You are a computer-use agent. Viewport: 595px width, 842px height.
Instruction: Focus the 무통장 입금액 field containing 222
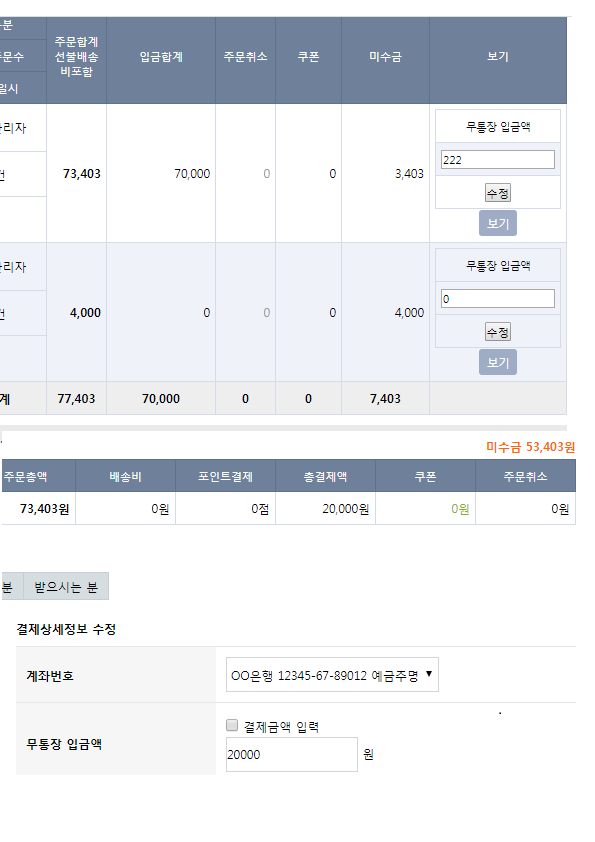498,159
